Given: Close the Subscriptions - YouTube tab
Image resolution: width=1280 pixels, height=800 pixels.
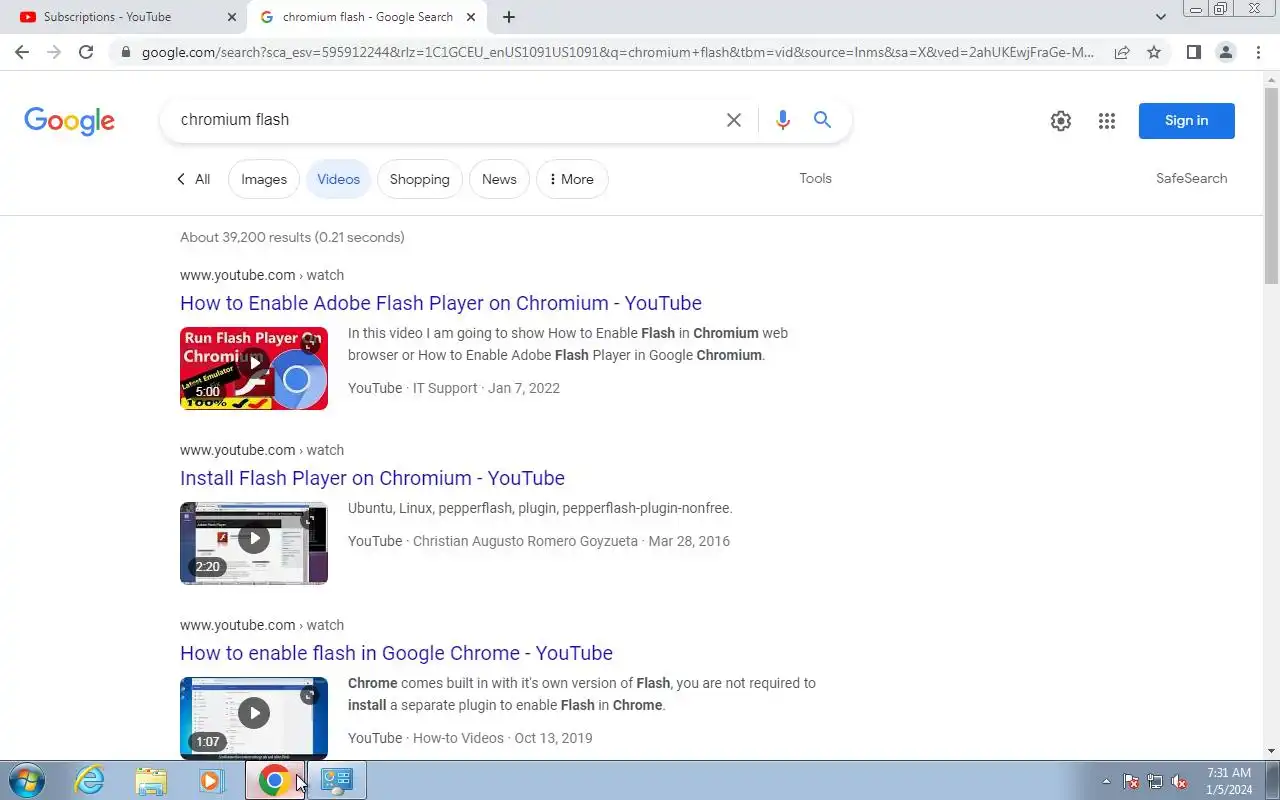Looking at the screenshot, I should (x=232, y=17).
